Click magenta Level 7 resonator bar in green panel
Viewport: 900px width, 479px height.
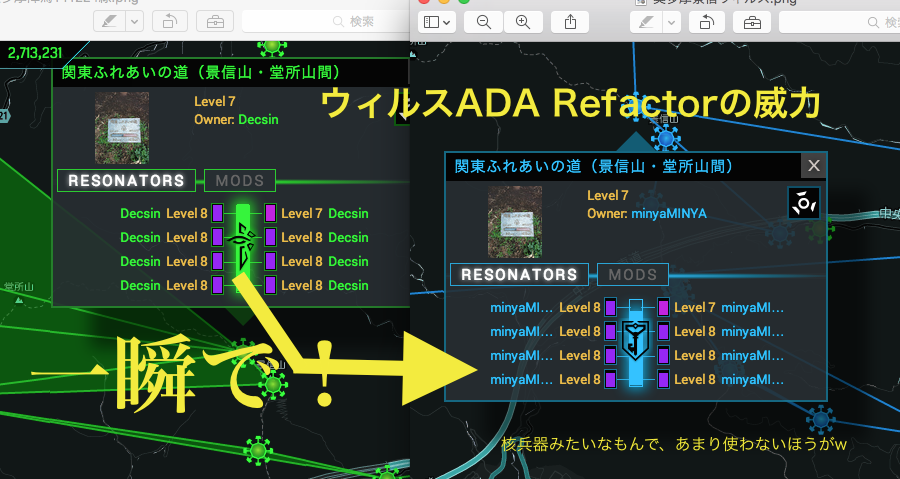(x=270, y=213)
